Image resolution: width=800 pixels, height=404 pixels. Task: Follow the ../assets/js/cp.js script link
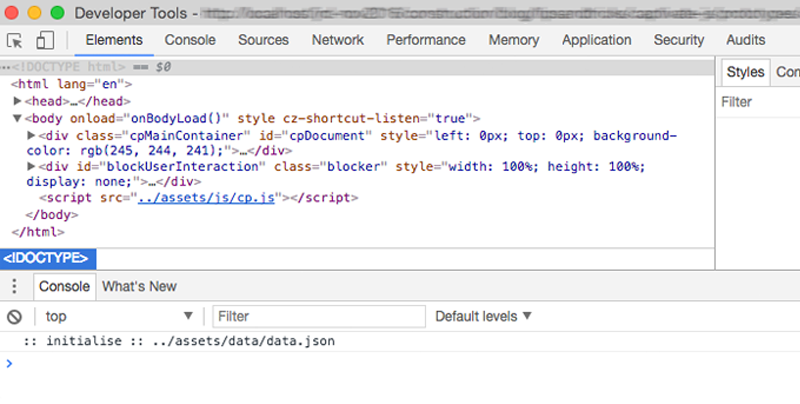tap(206, 197)
